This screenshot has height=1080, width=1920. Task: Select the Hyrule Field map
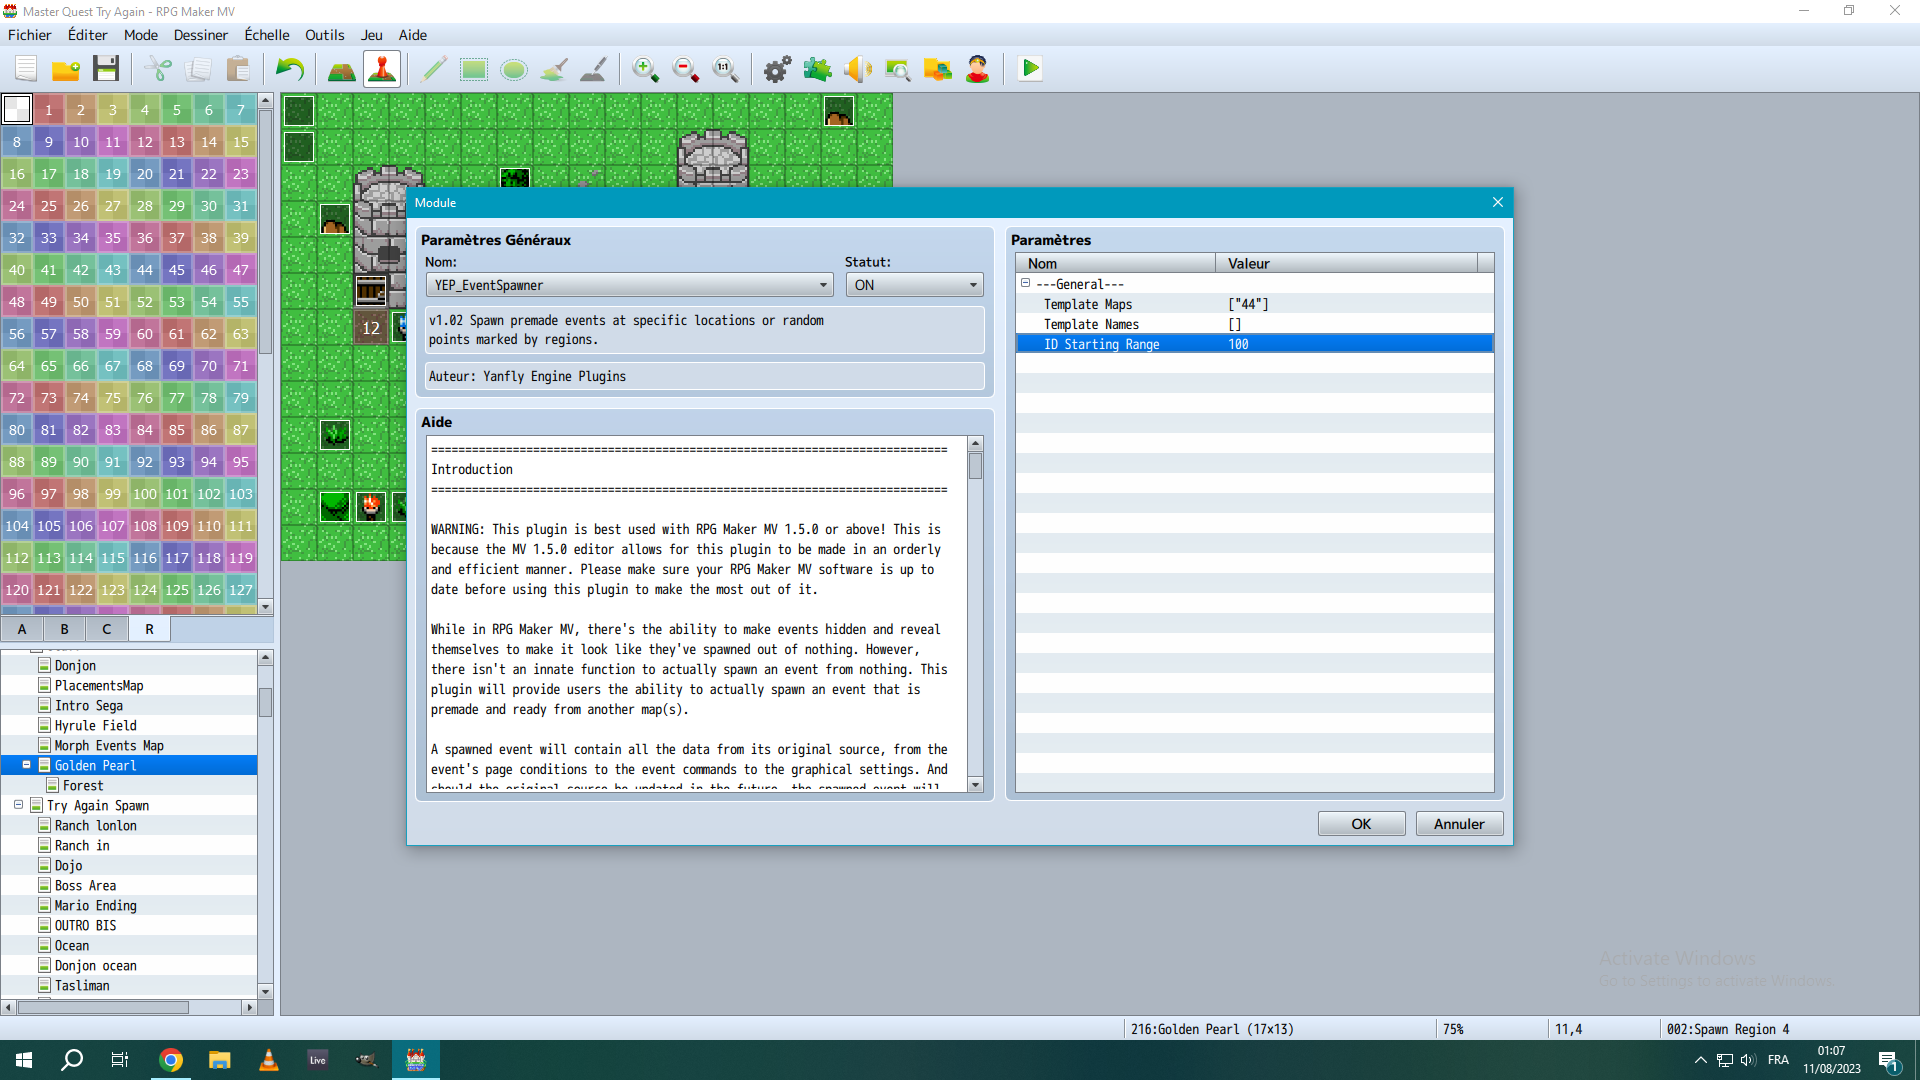(95, 725)
